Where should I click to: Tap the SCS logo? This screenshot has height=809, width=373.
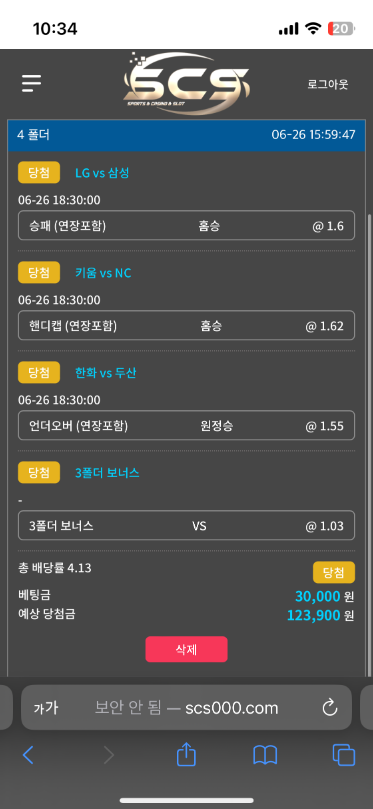[x=187, y=83]
